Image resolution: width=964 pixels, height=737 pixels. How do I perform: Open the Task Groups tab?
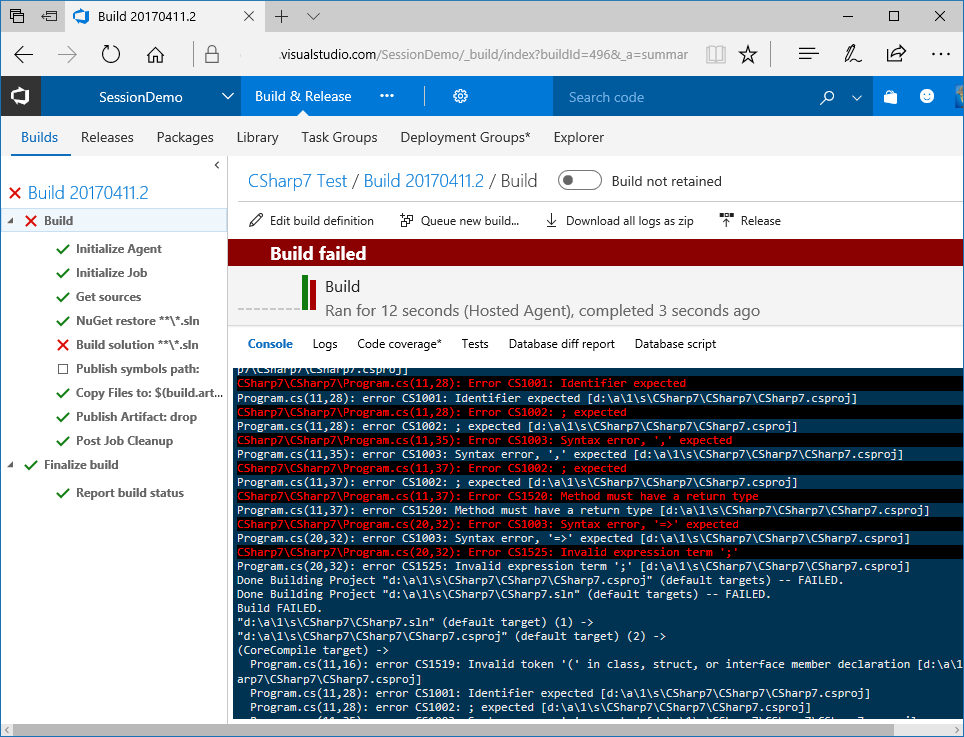[x=339, y=137]
